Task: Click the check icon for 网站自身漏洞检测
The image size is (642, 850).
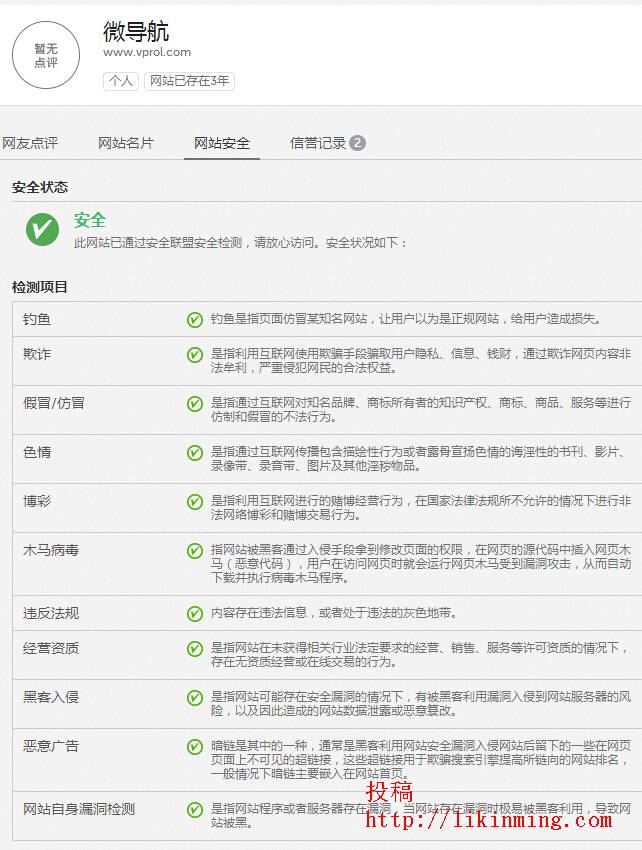Action: click(195, 809)
